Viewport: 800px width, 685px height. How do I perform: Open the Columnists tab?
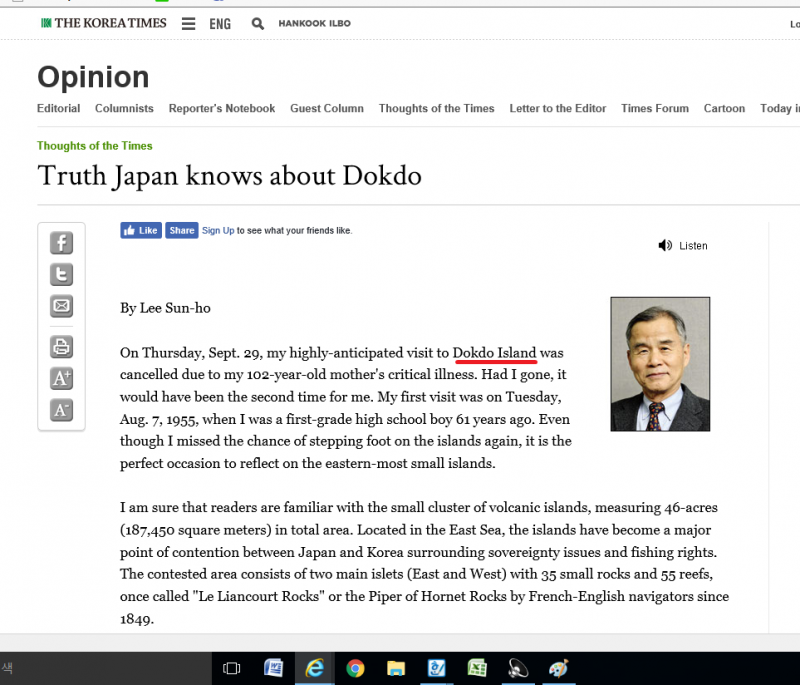pyautogui.click(x=124, y=108)
